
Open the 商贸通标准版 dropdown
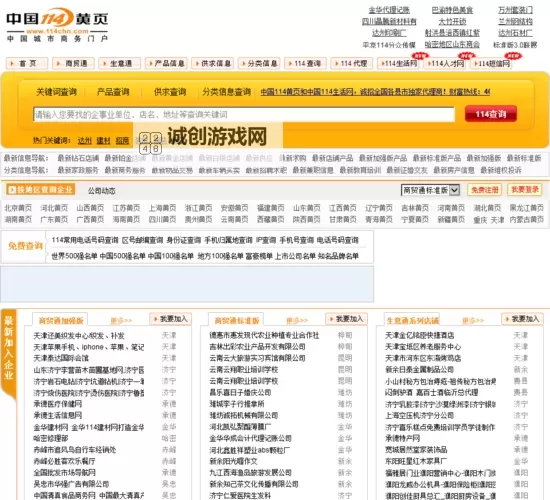pyautogui.click(x=430, y=190)
